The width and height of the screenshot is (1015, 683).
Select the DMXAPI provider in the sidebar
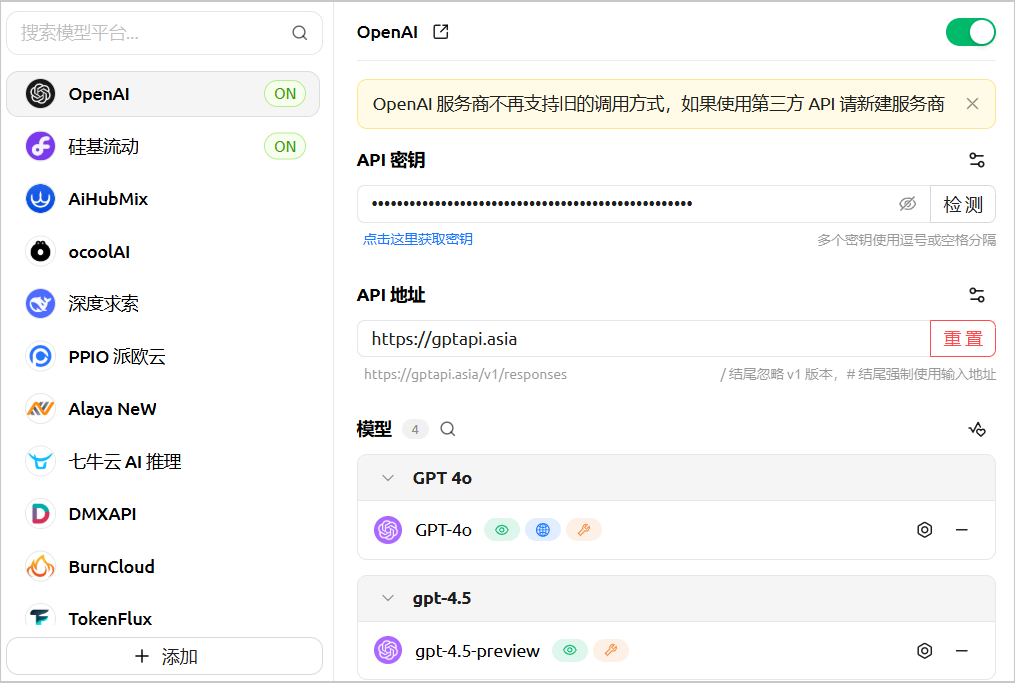point(163,514)
